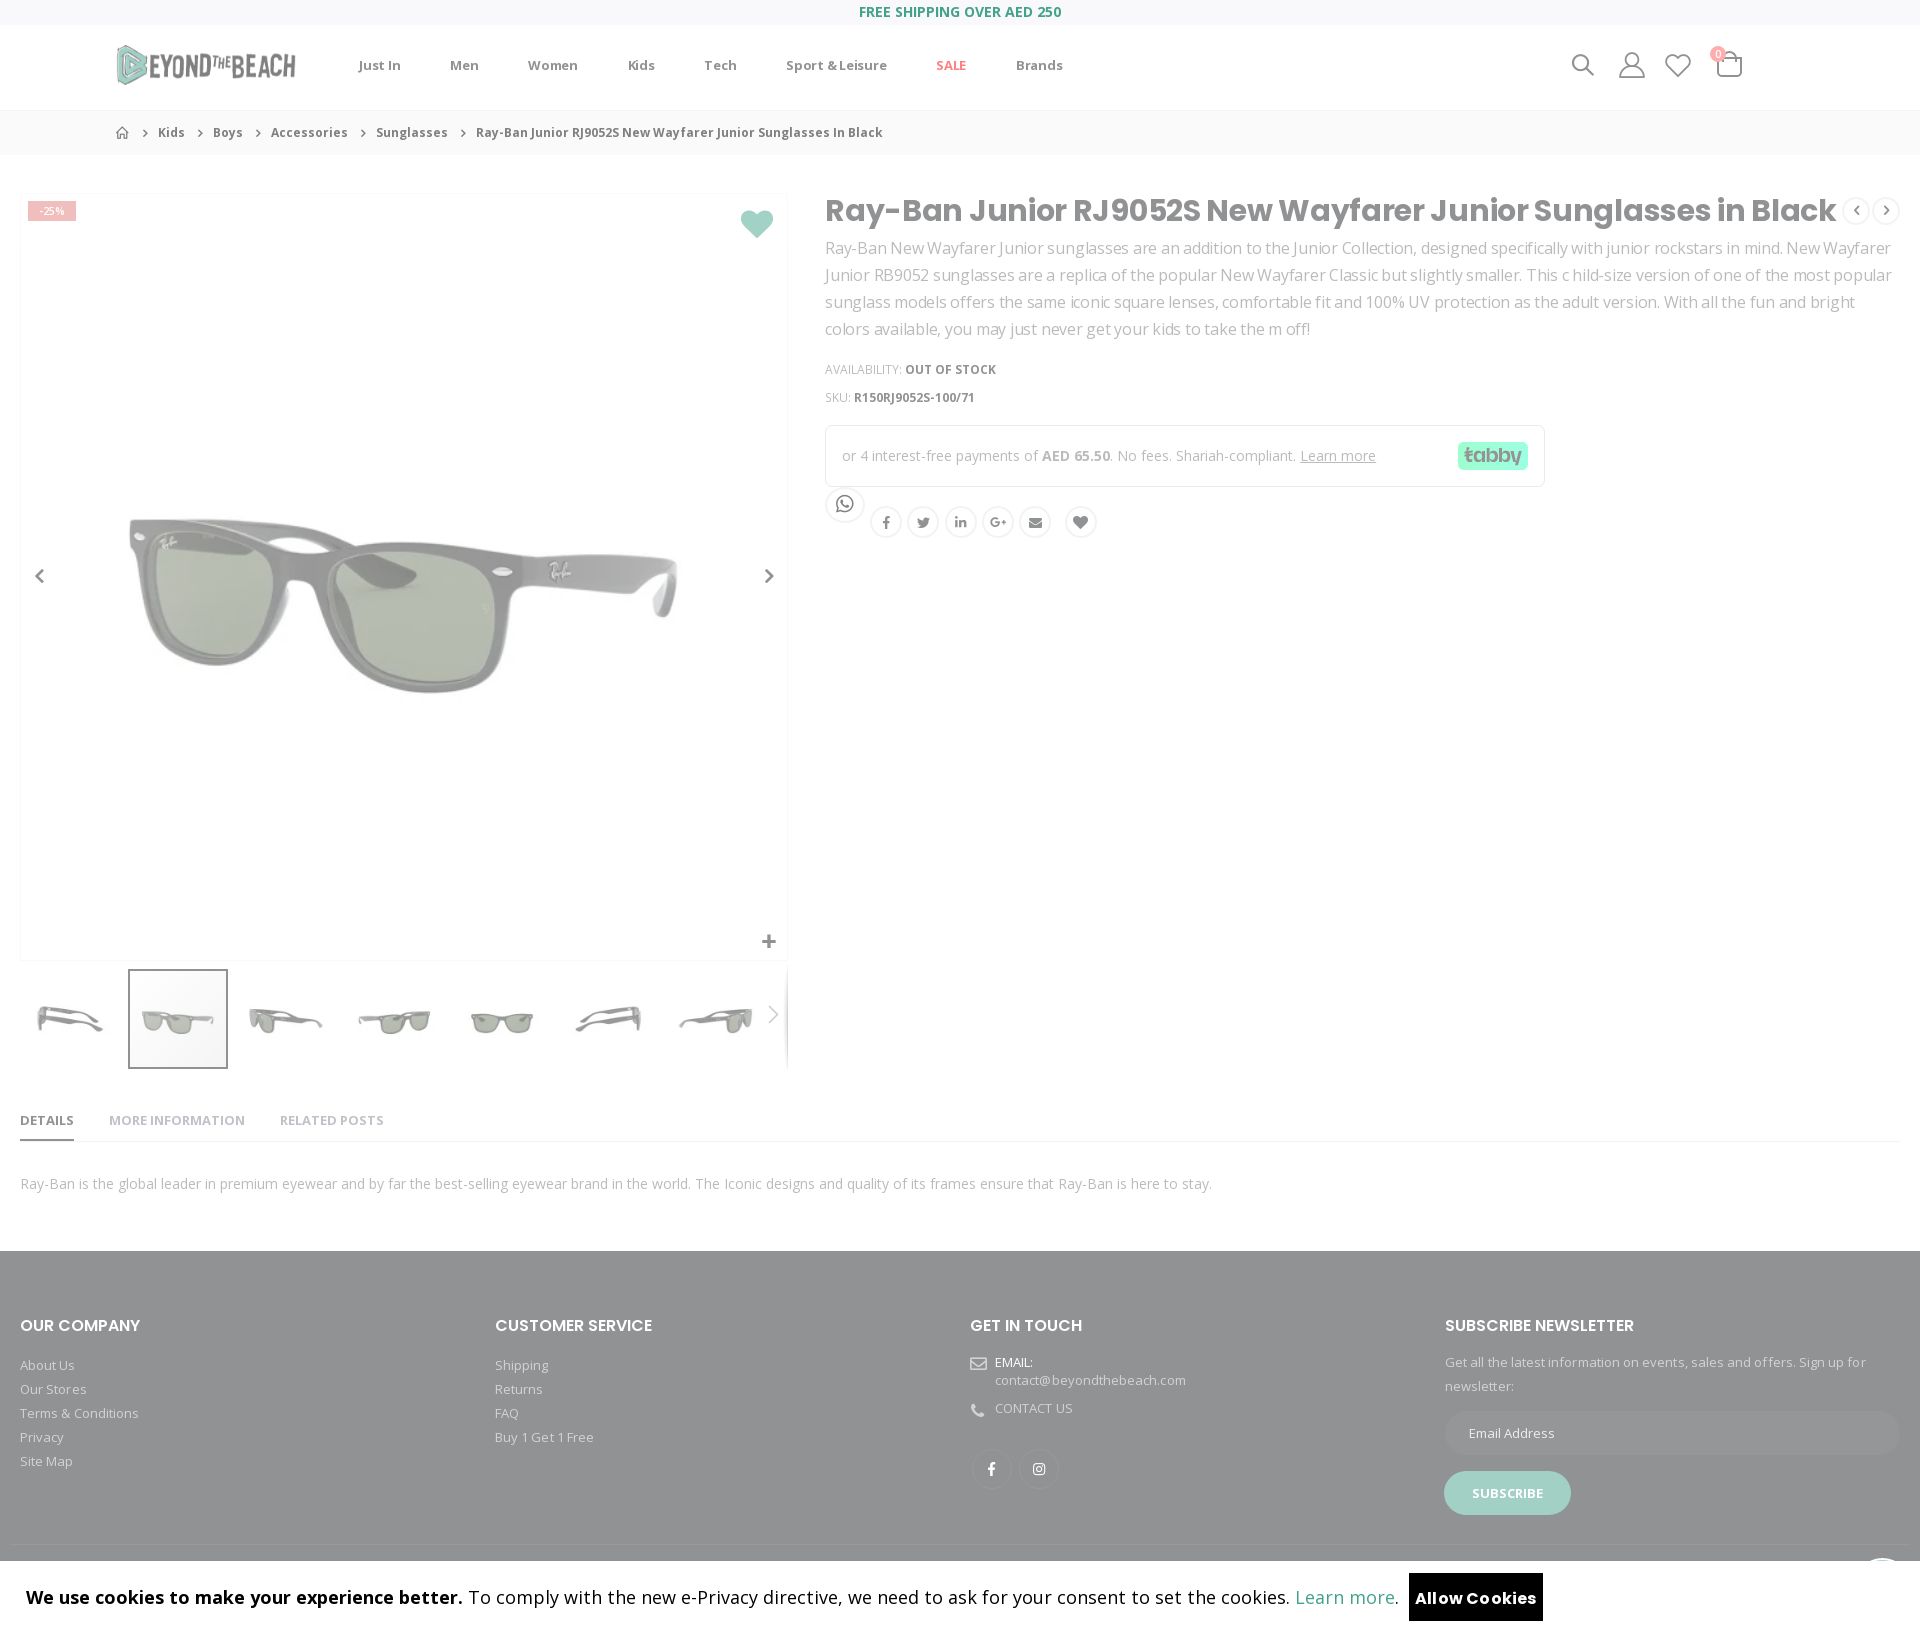1920x1633 pixels.
Task: Select the sixth sunglasses thumbnail
Action: (610, 1019)
